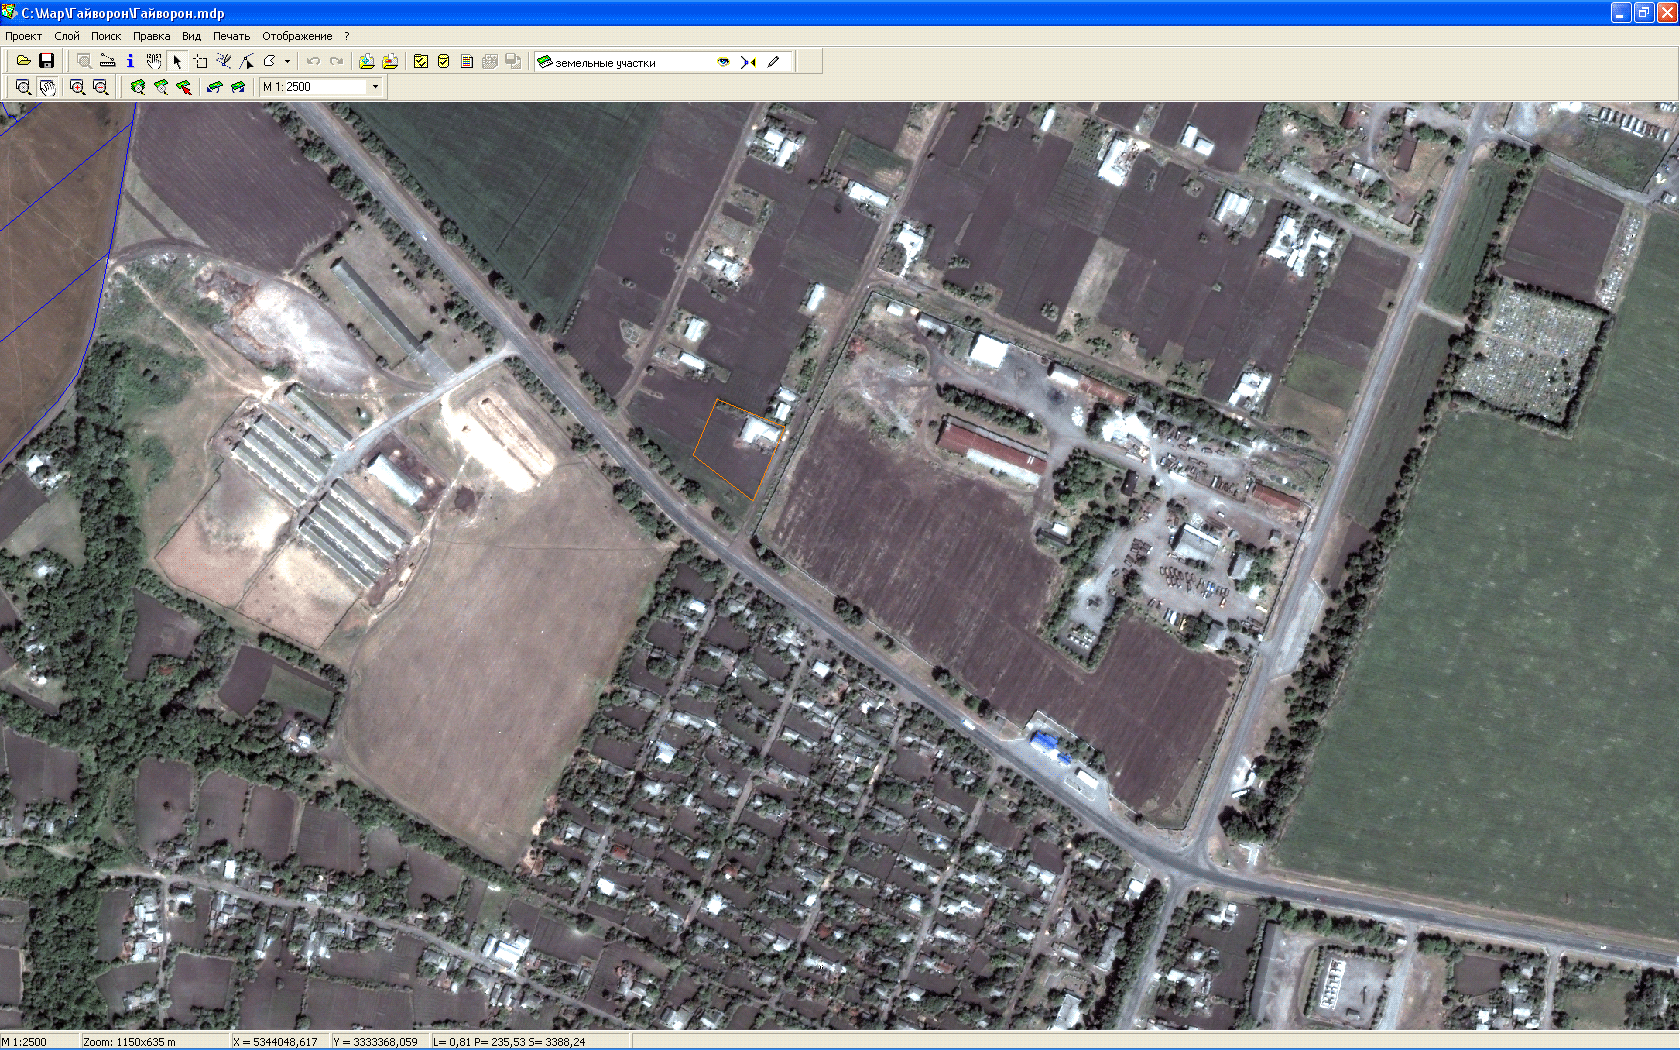
Task: Click into the scale field showing 2500
Action: point(325,87)
